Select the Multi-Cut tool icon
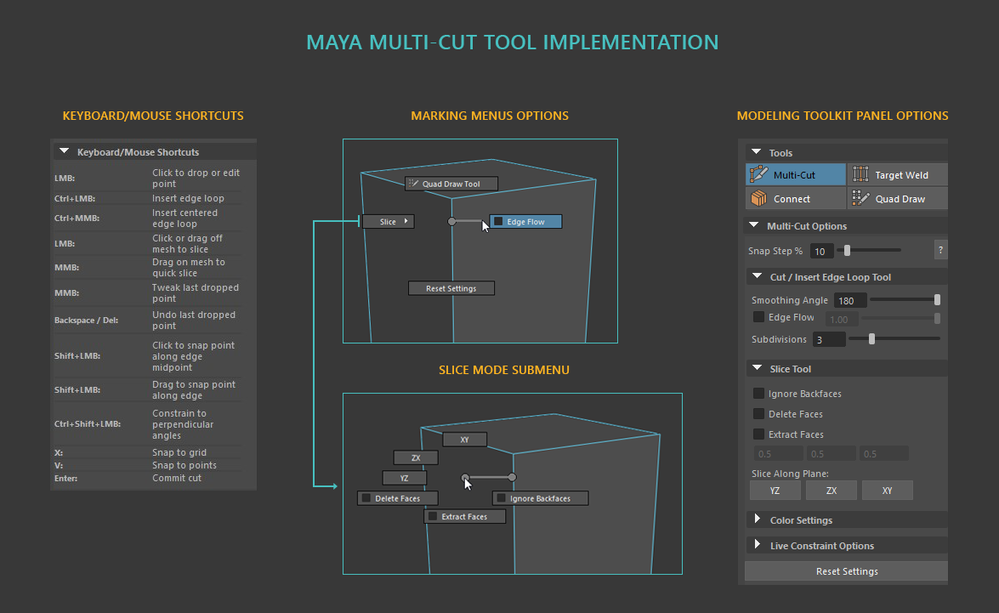This screenshot has width=999, height=613. (758, 175)
